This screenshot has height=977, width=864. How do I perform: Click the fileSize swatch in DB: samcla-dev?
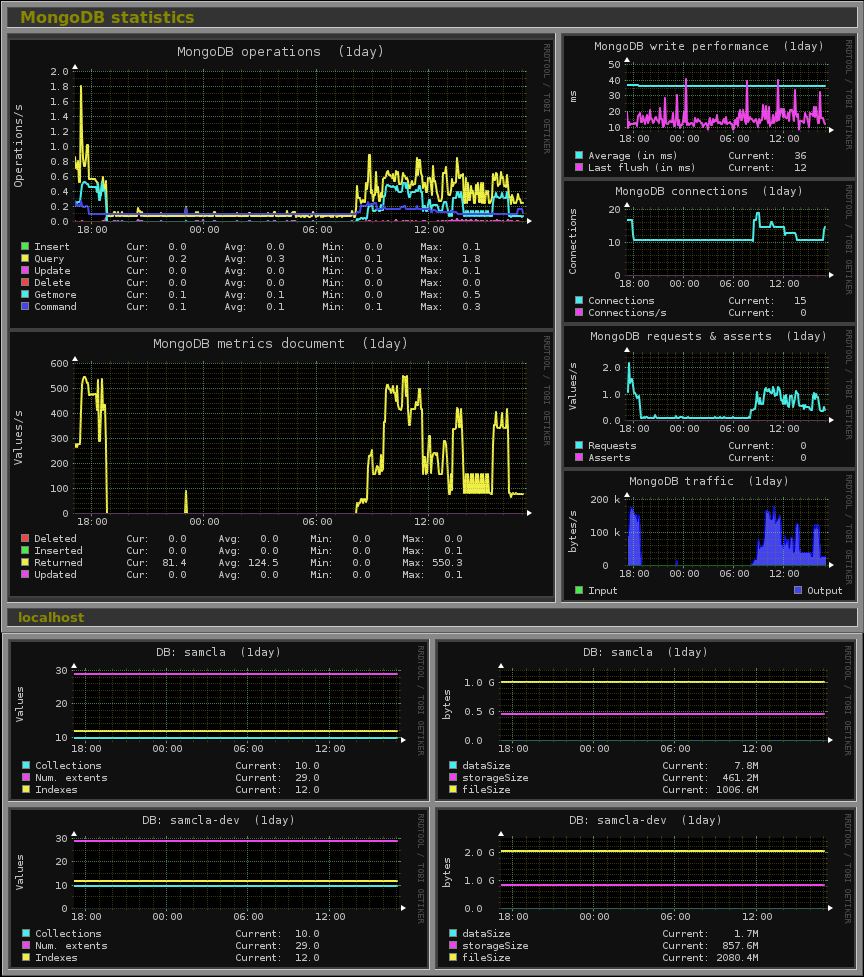click(x=453, y=958)
